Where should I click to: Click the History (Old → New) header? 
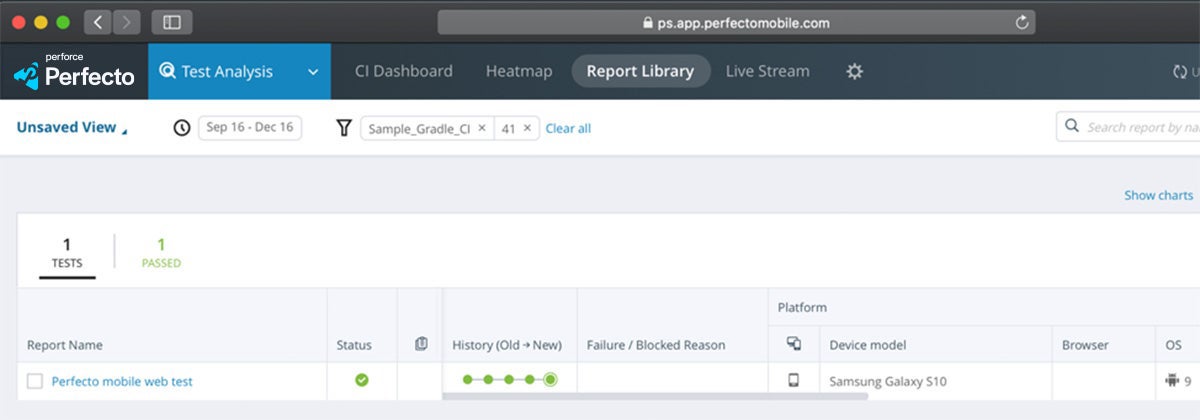507,345
